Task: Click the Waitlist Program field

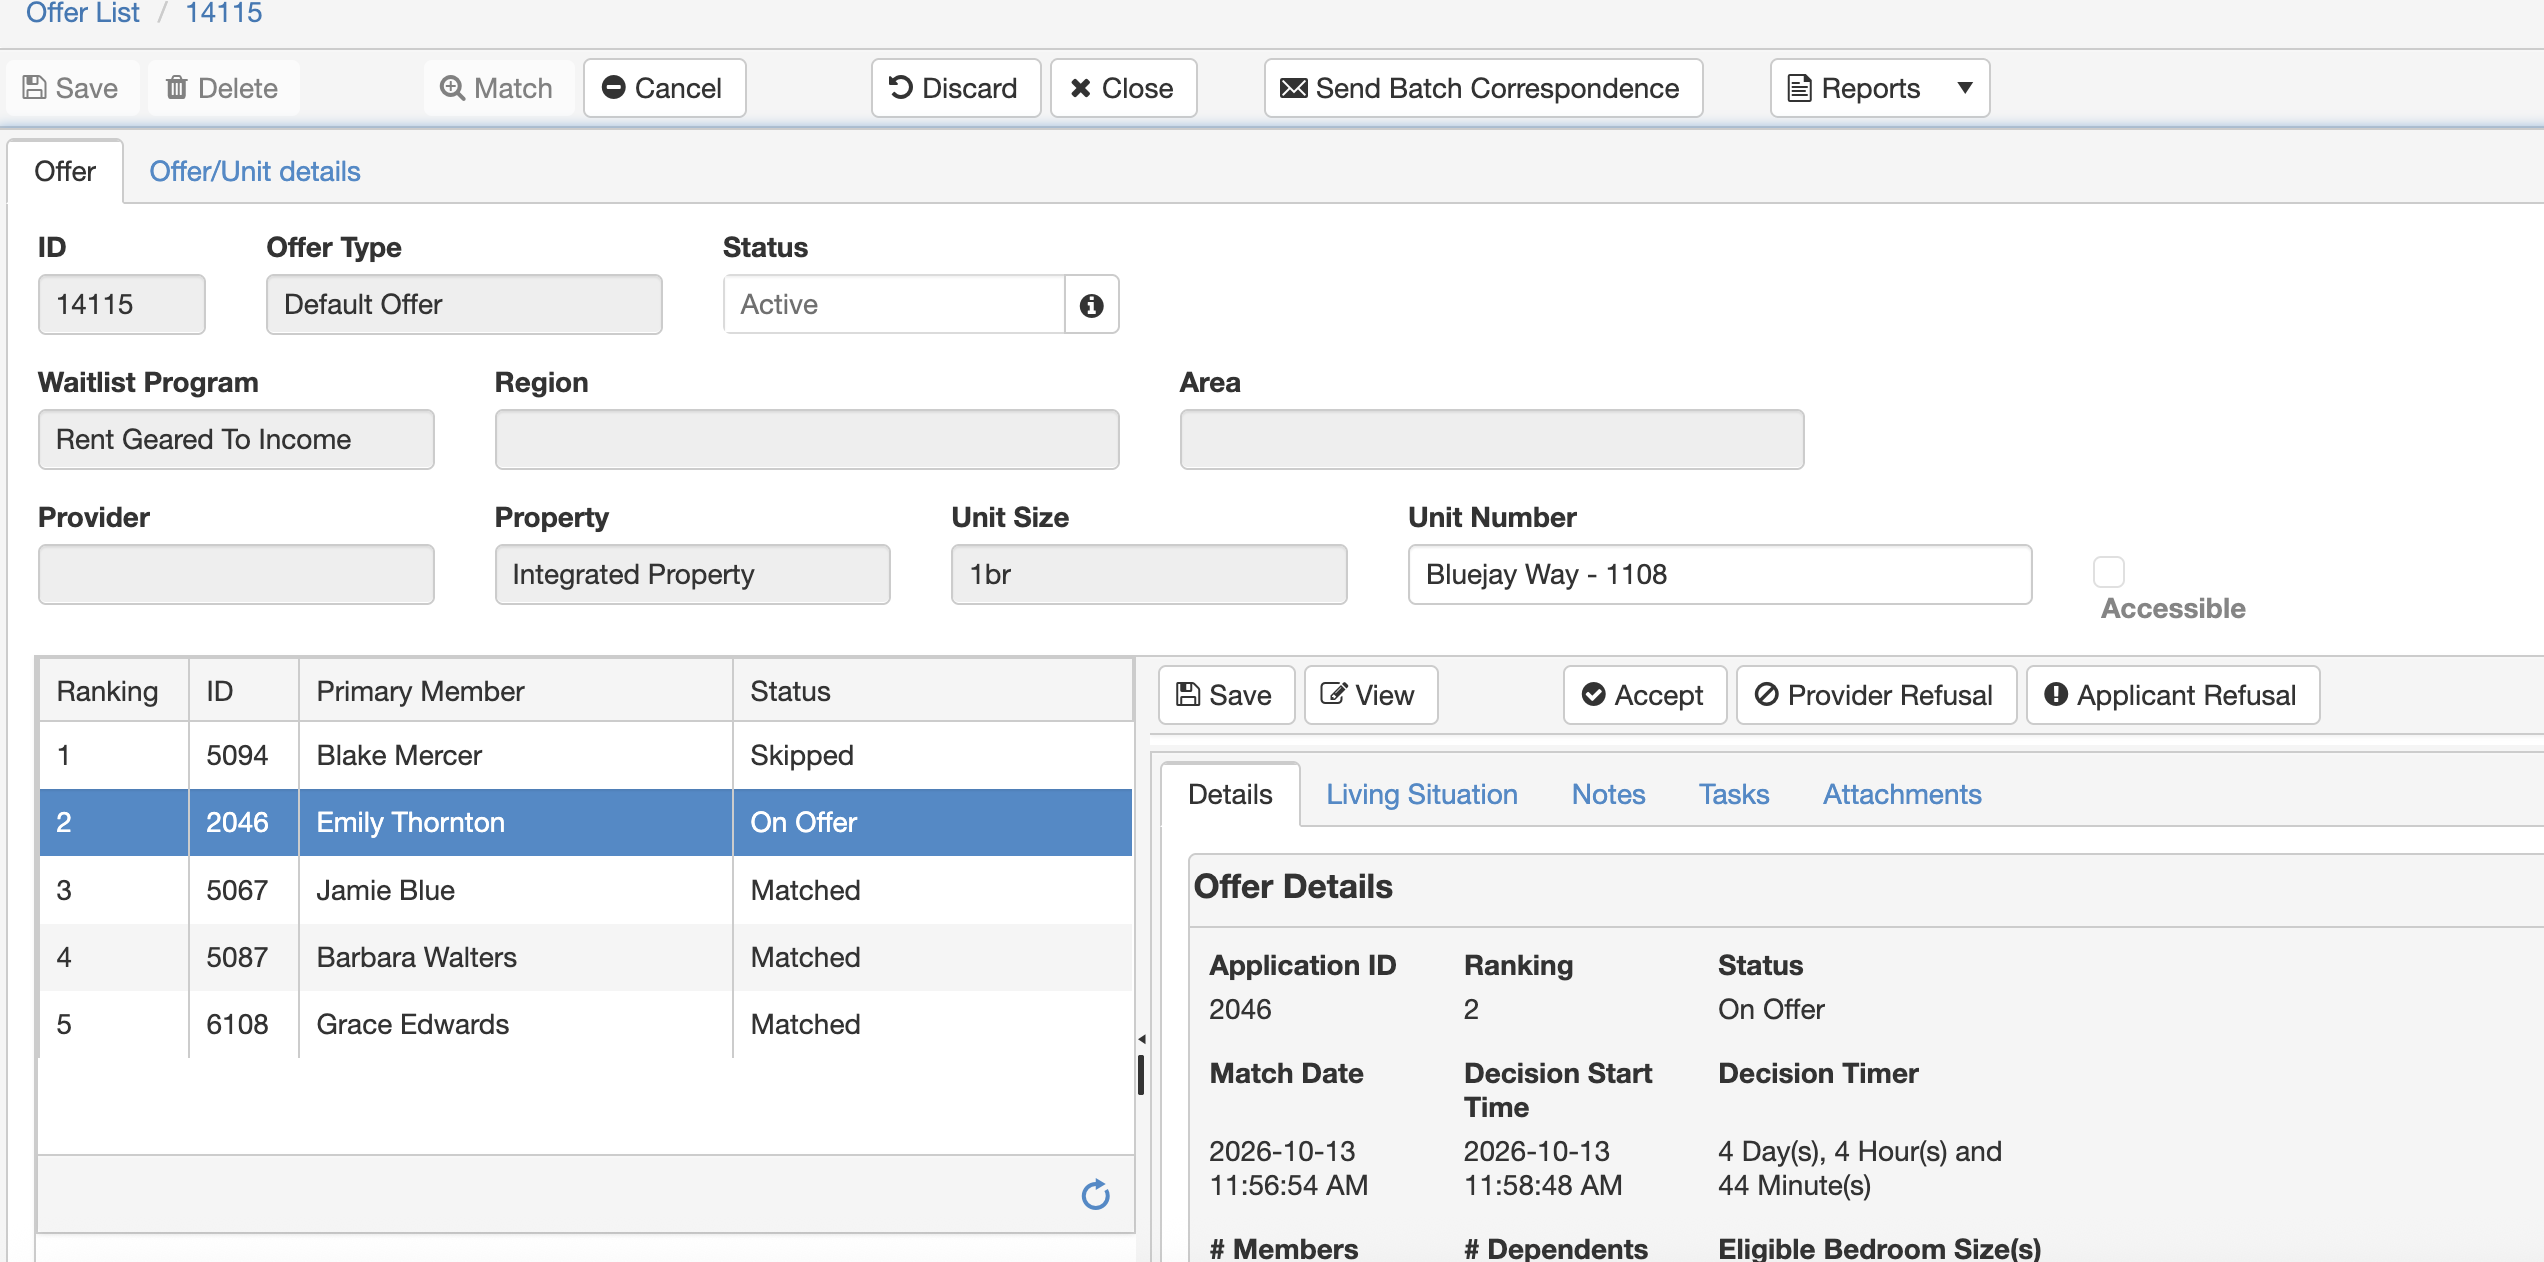Action: [236, 439]
